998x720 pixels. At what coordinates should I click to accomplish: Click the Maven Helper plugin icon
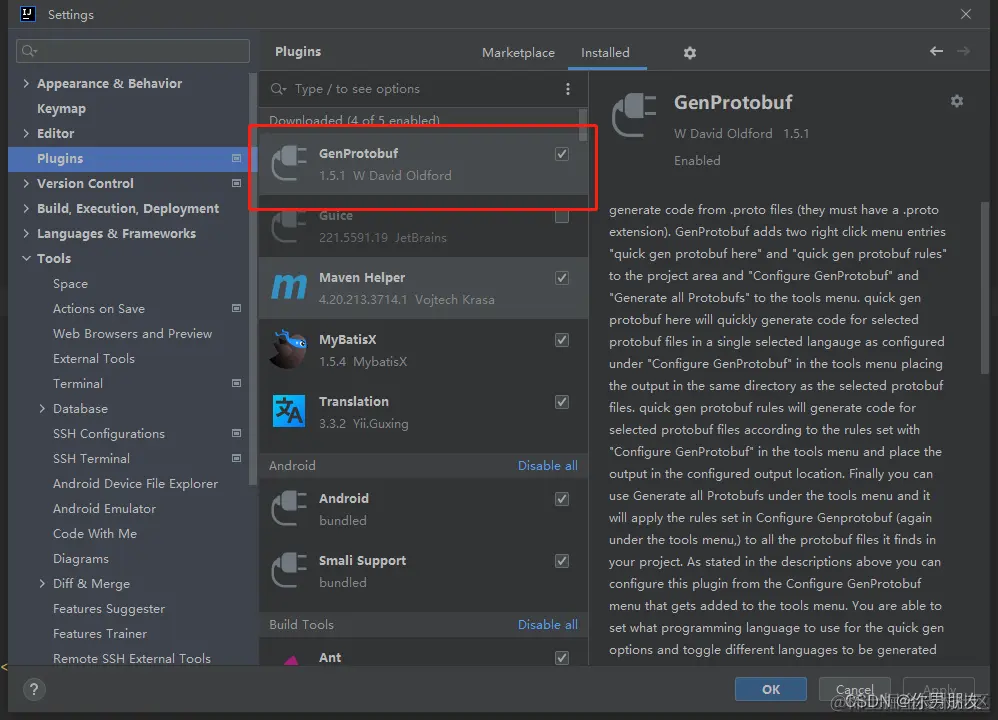coord(289,286)
